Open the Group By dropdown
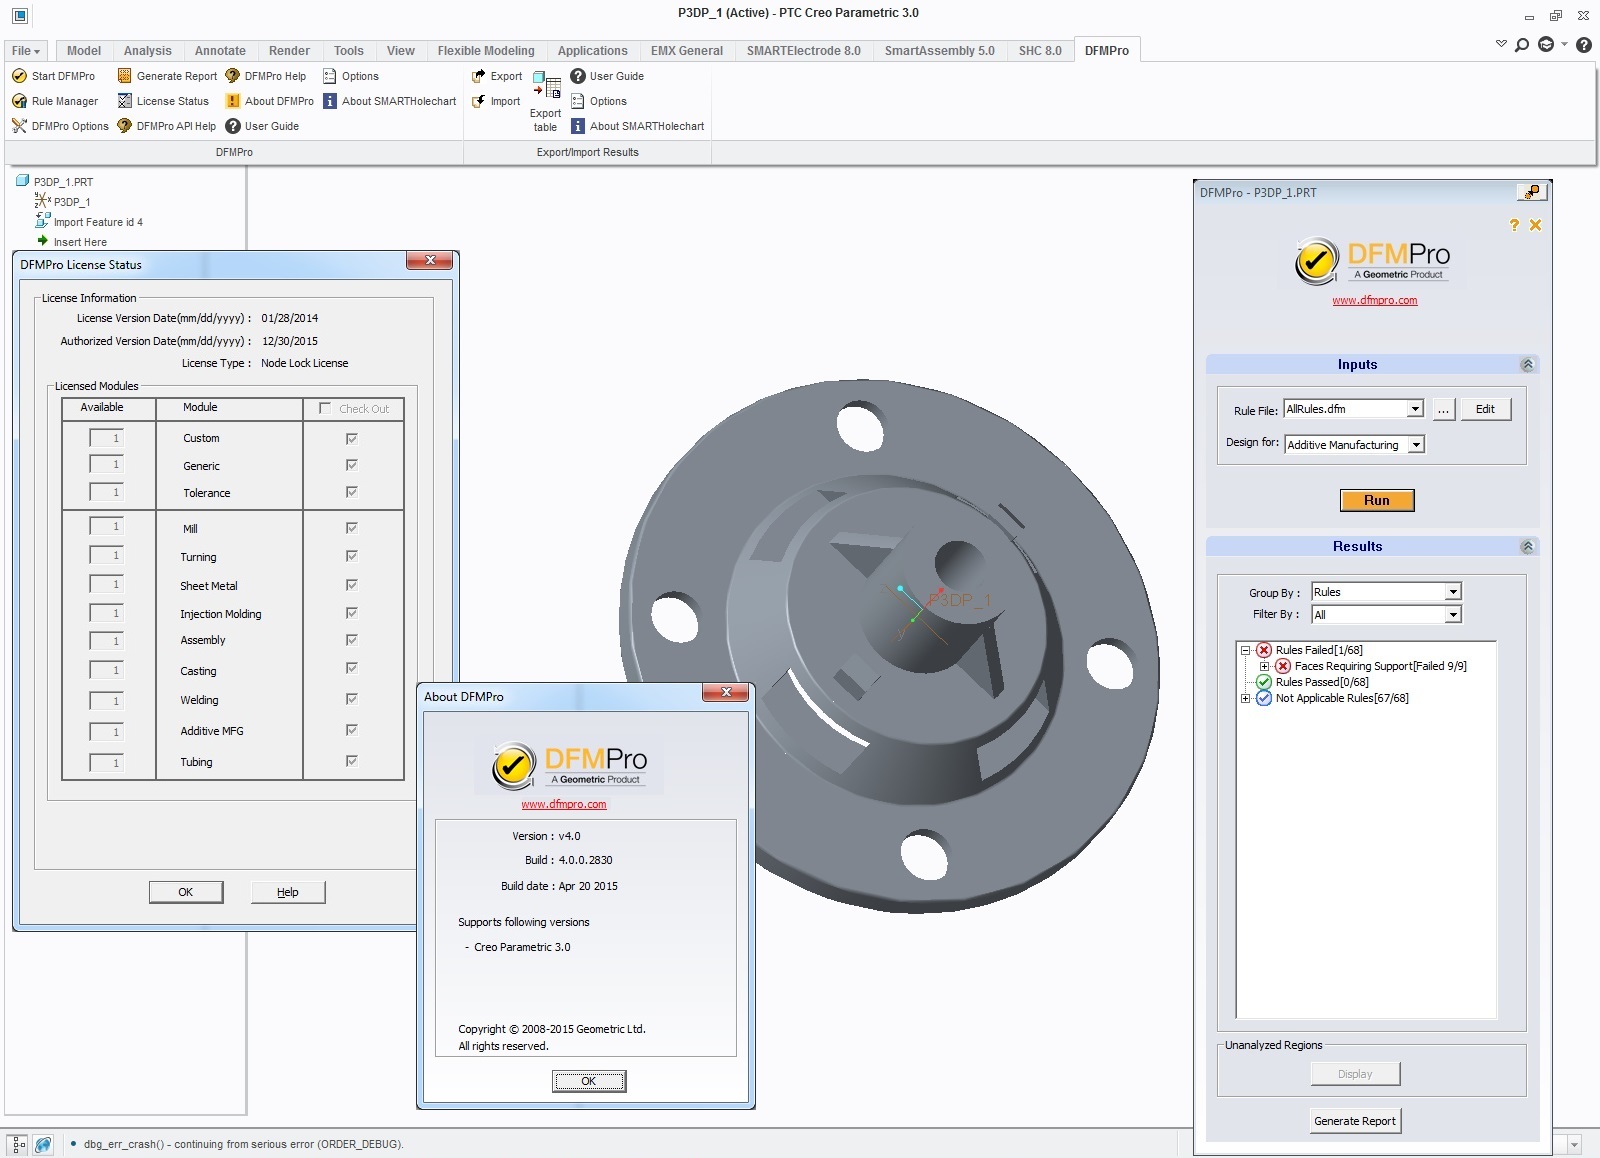The image size is (1600, 1158). coord(1453,592)
